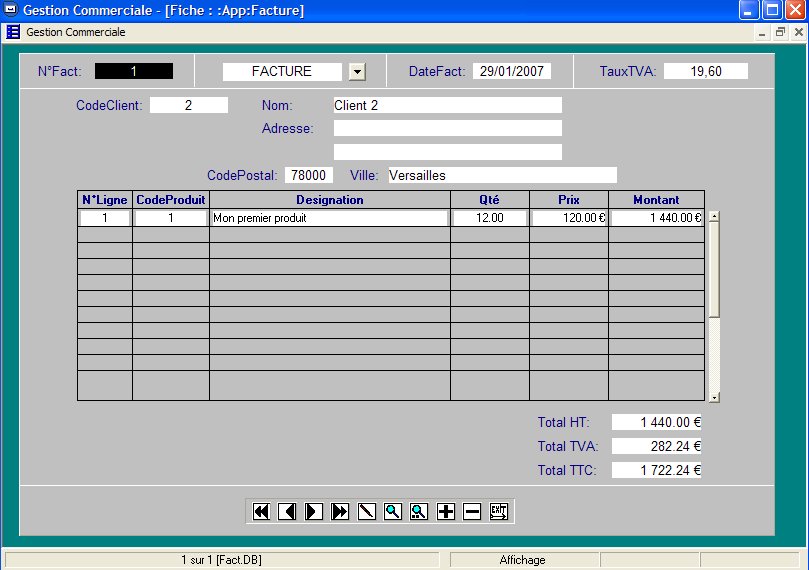The image size is (809, 570).
Task: Click the TauxTVA: label
Action: [x=628, y=71]
